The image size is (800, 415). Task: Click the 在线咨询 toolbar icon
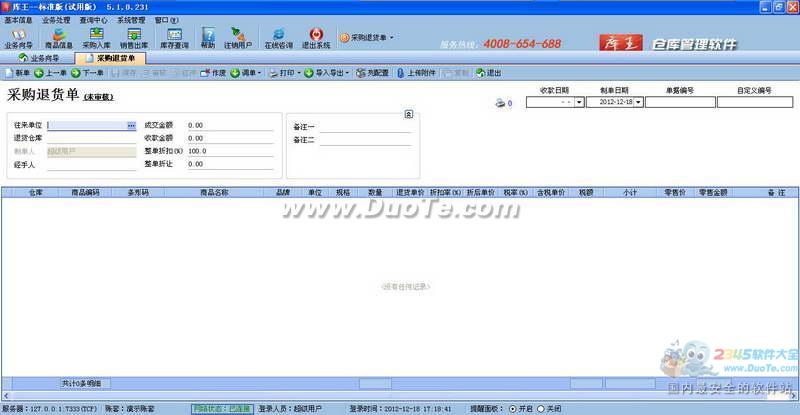click(279, 38)
